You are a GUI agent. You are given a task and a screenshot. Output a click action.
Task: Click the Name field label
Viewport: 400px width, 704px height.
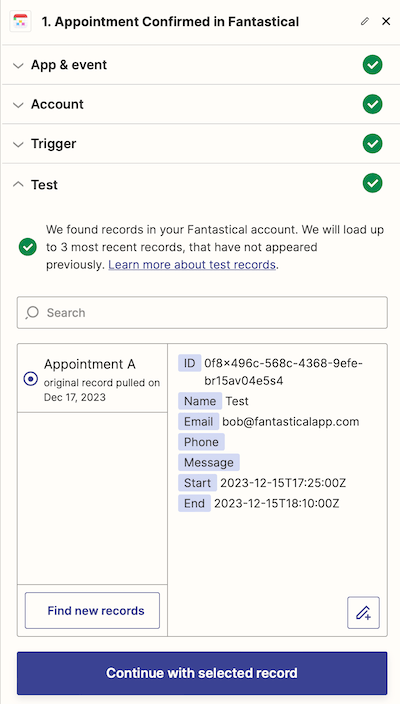coord(200,401)
